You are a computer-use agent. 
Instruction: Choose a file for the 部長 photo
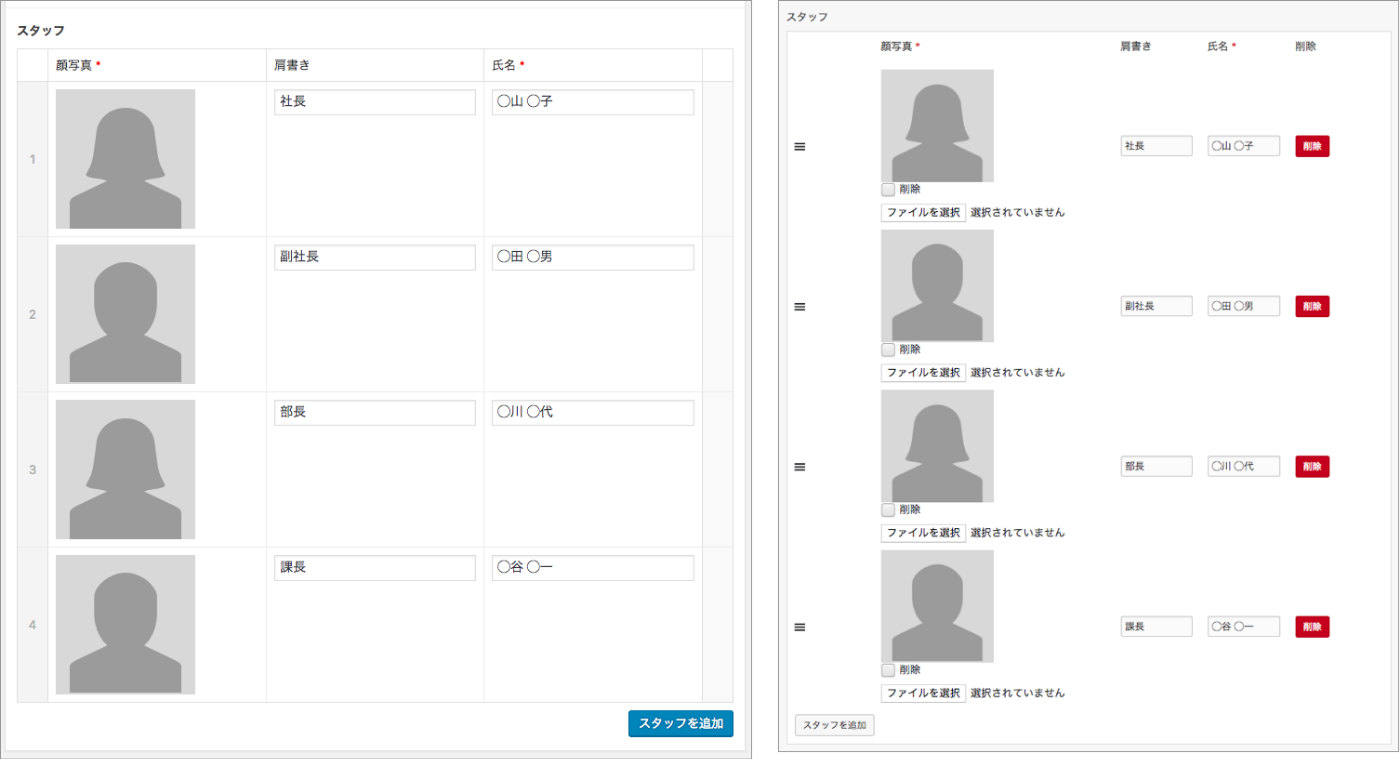(x=923, y=533)
